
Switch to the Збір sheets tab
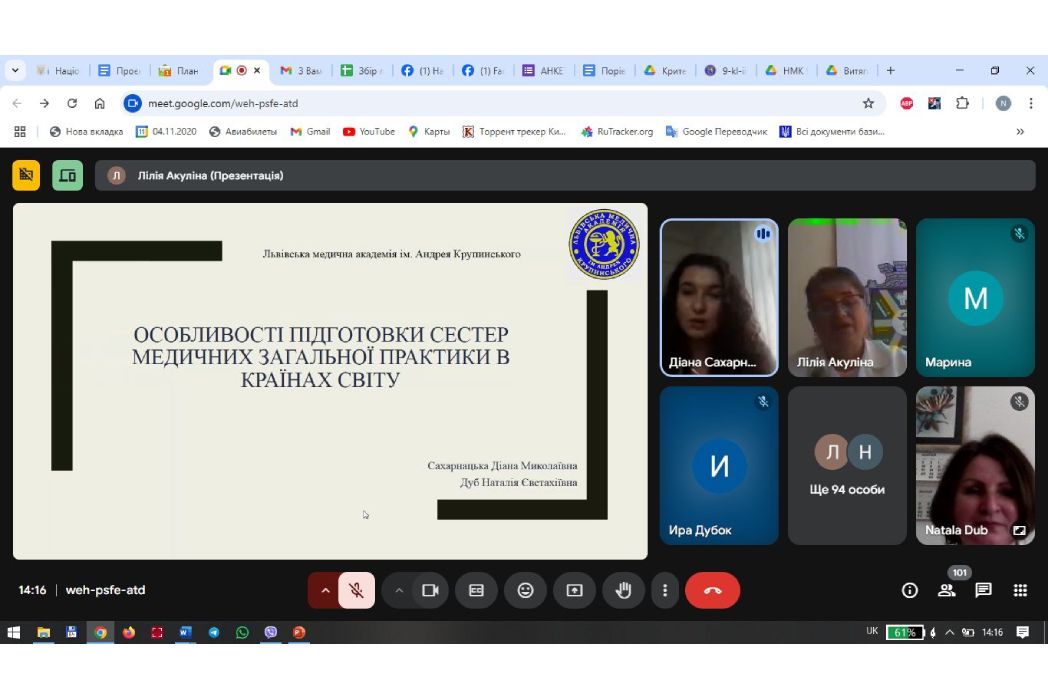(362, 70)
